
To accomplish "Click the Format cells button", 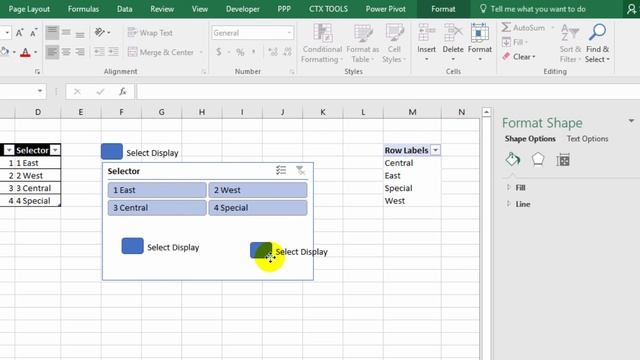I will pyautogui.click(x=480, y=43).
